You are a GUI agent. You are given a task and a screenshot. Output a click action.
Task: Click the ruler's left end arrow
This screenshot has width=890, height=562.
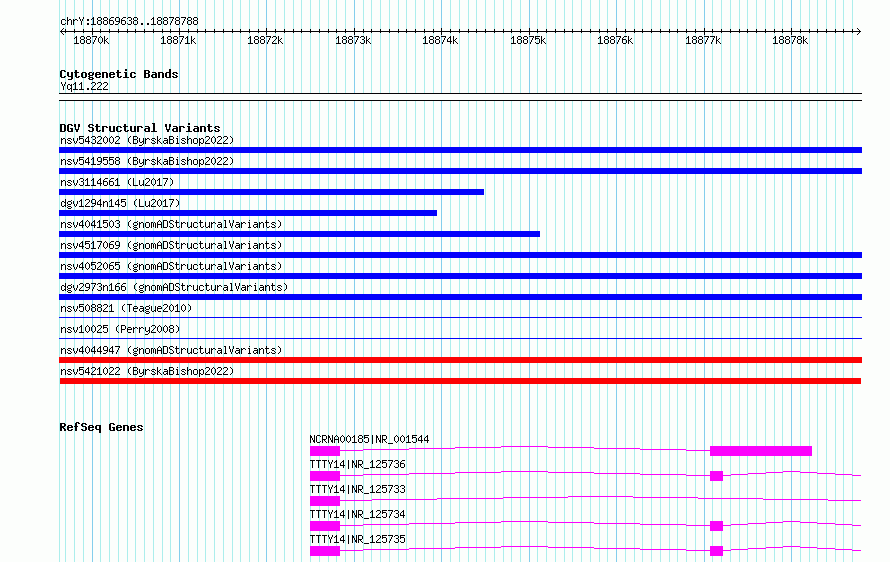[x=62, y=31]
